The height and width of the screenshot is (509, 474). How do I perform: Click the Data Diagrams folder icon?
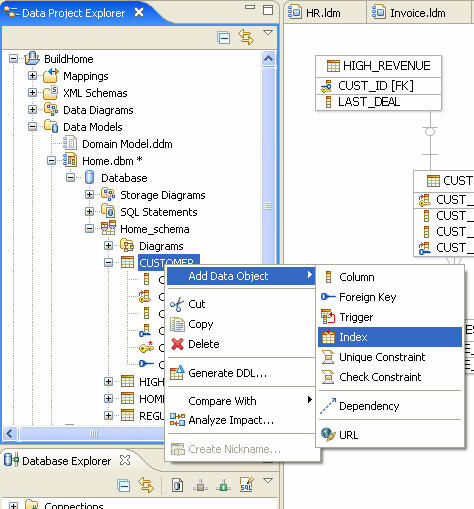tap(51, 109)
